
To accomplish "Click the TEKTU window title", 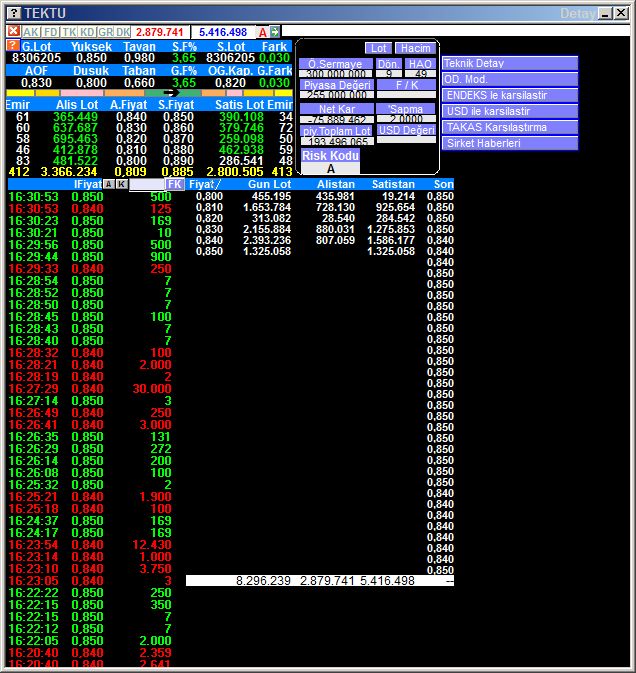I will click(x=45, y=13).
